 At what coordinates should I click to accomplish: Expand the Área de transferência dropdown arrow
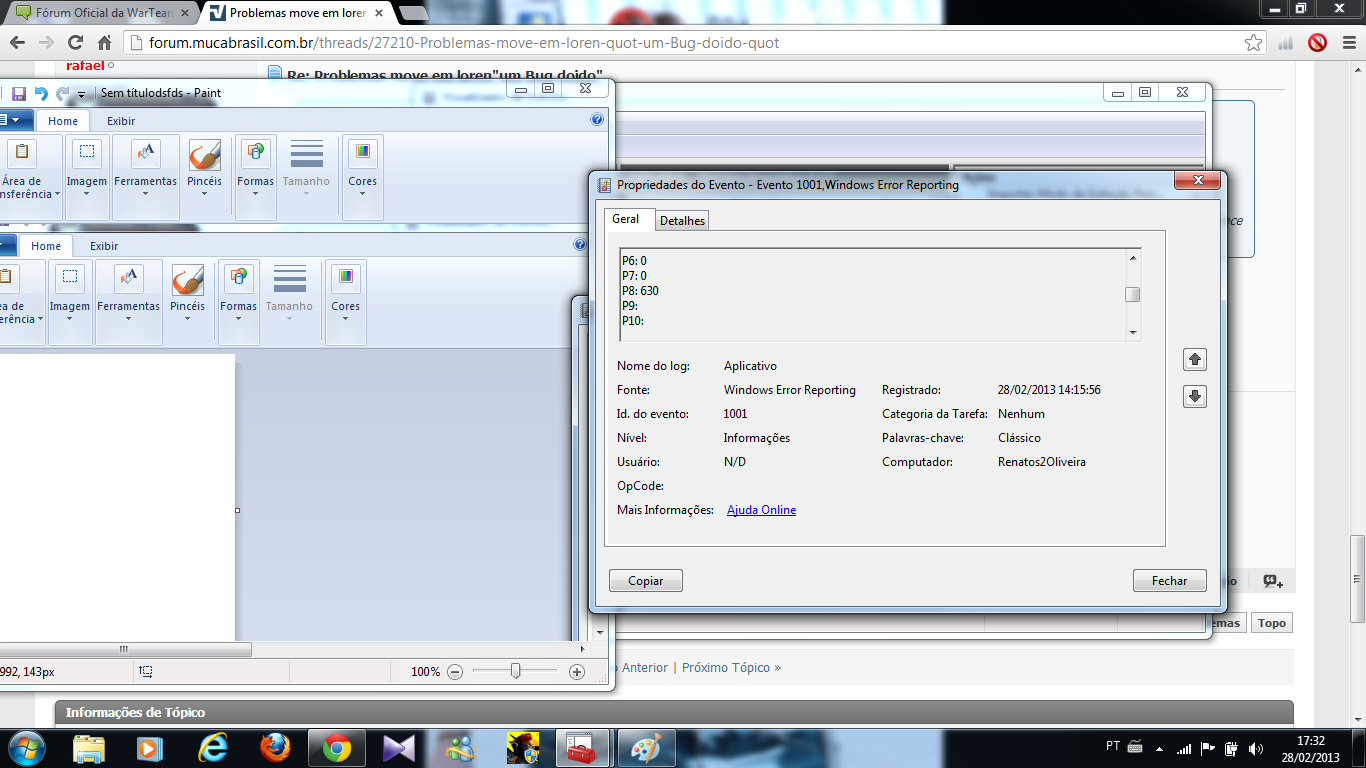57,194
